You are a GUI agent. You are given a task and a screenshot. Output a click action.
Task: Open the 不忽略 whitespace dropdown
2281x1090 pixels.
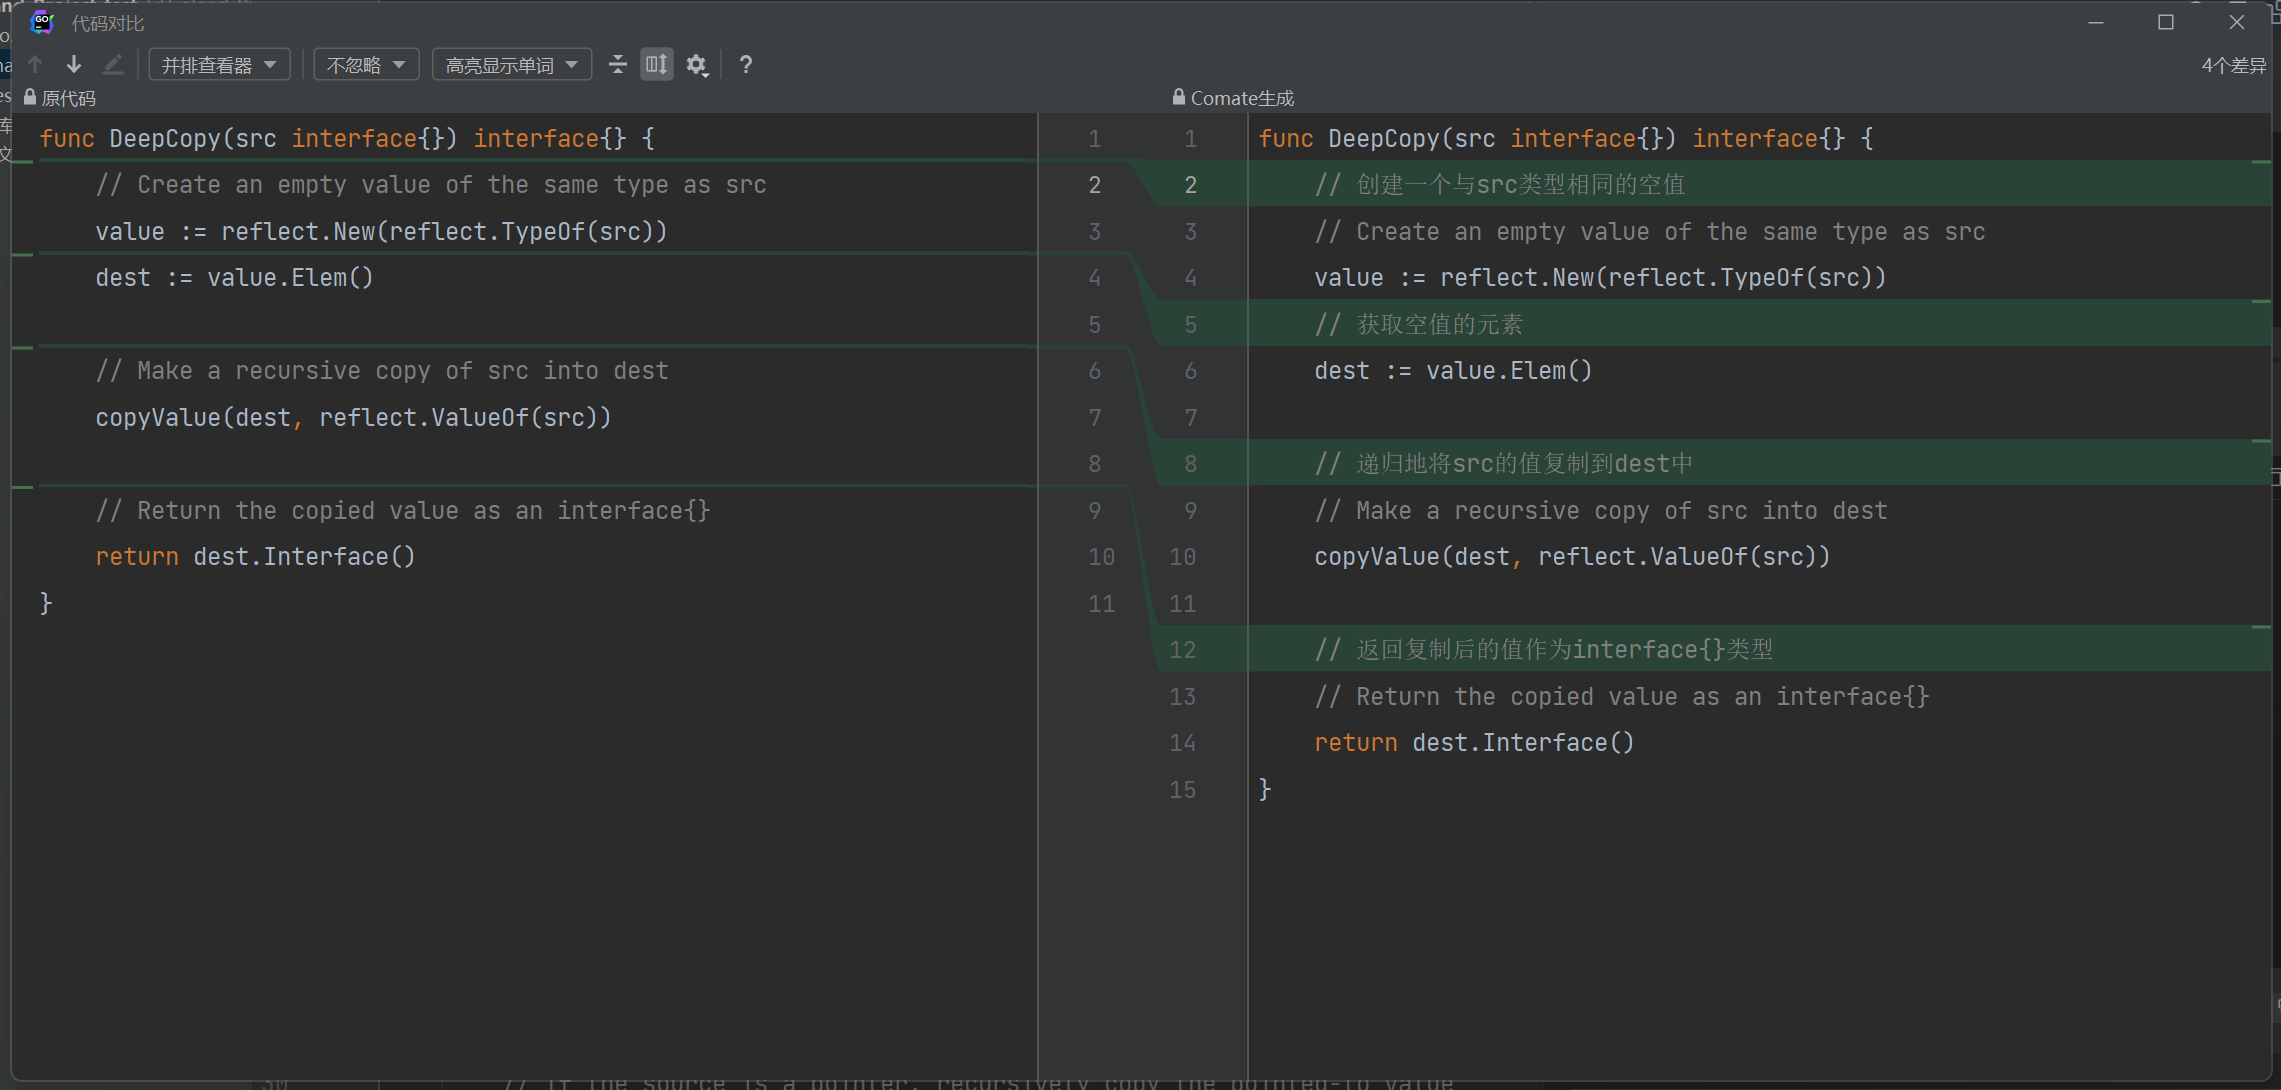[366, 65]
